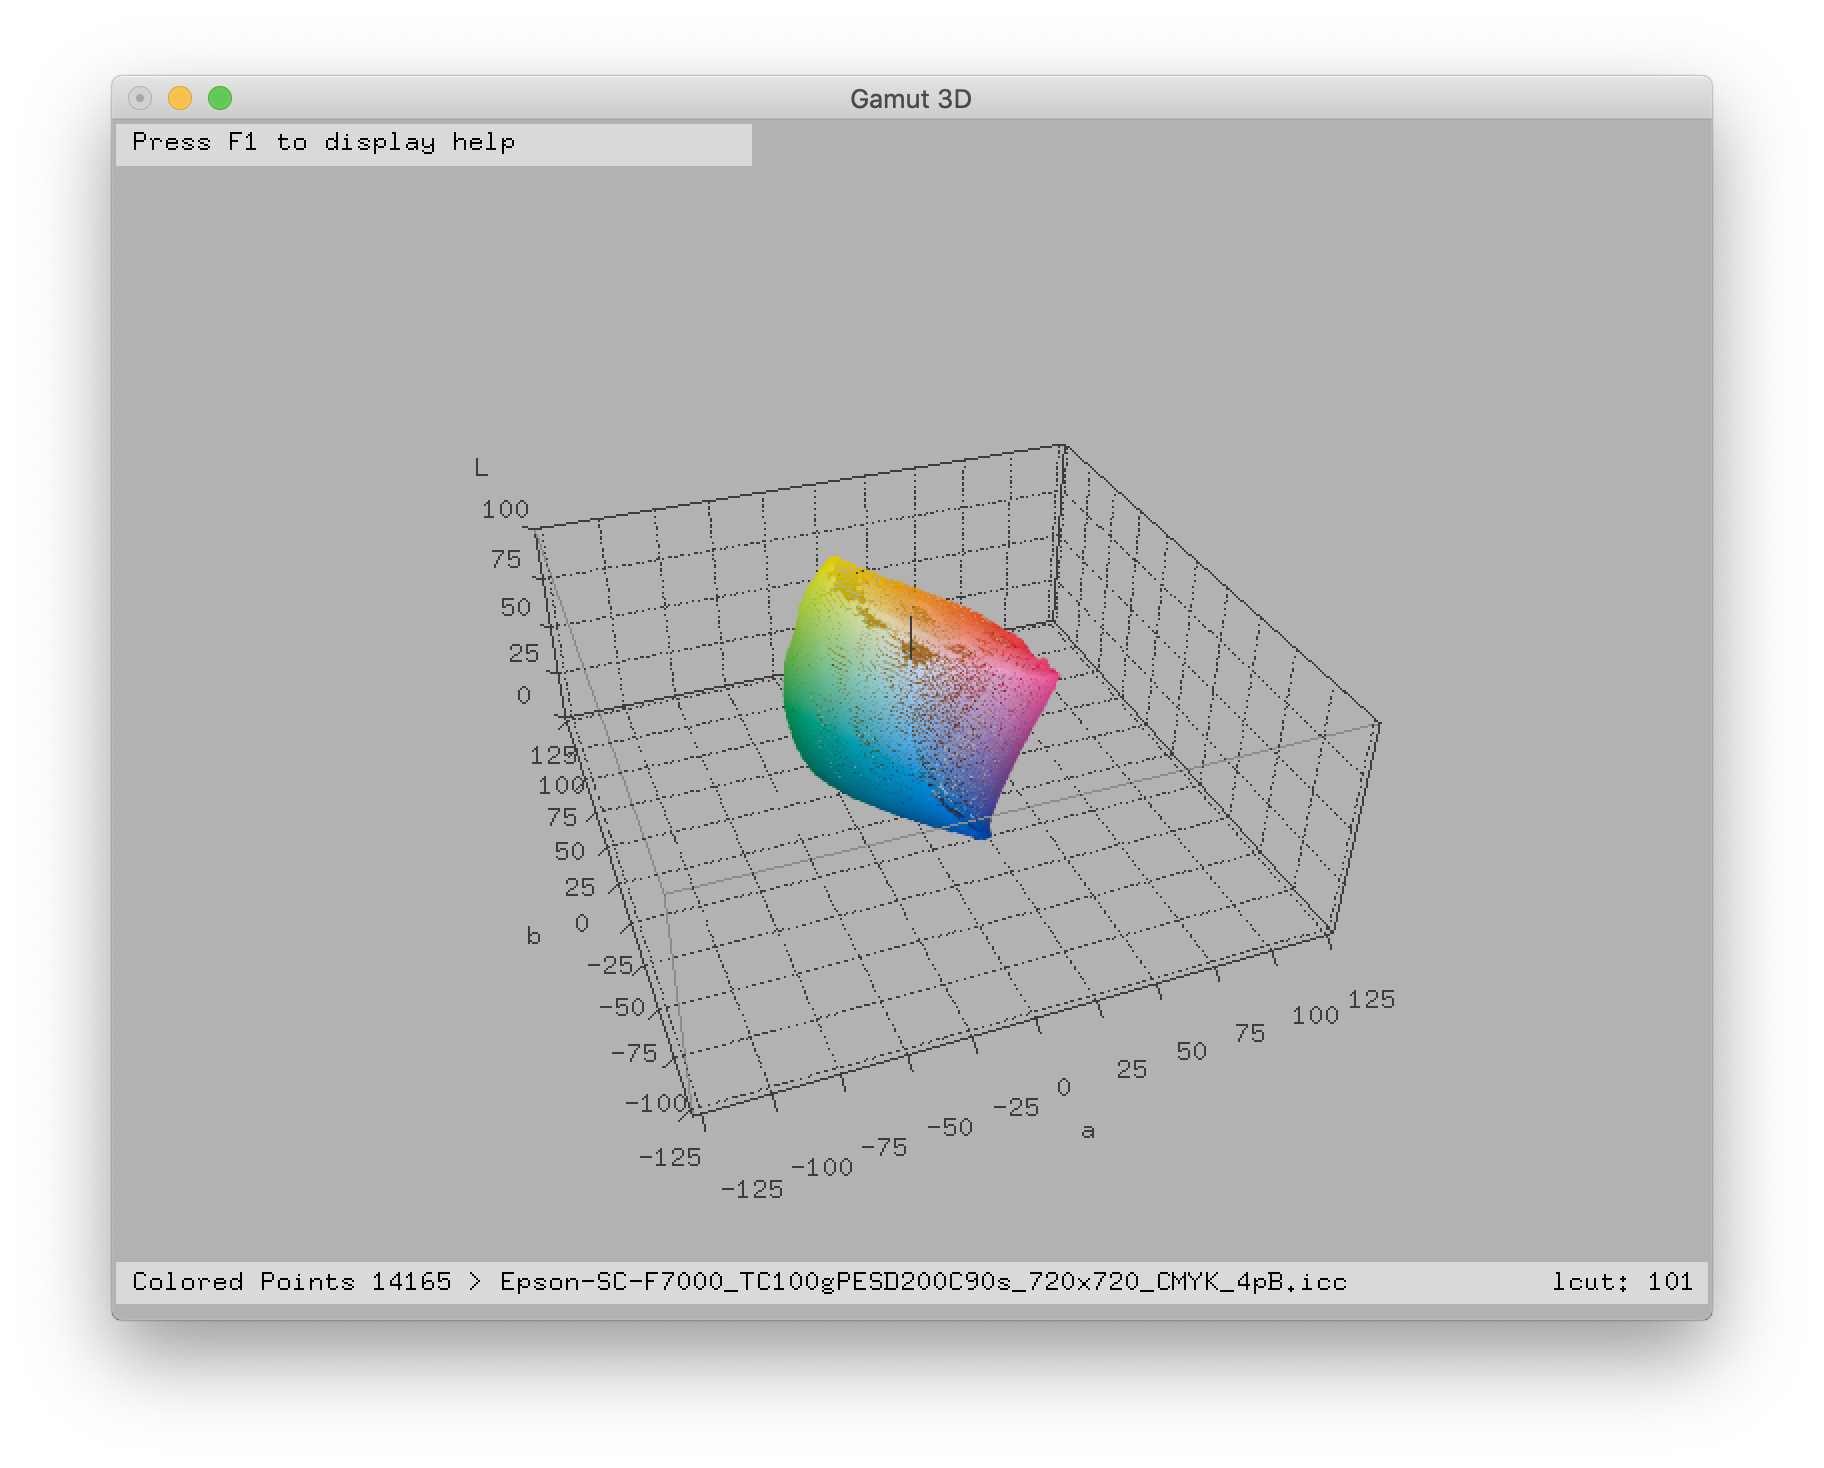
Task: Click the Epson-SC-F7000 ICC profile filename
Action: [x=923, y=1282]
